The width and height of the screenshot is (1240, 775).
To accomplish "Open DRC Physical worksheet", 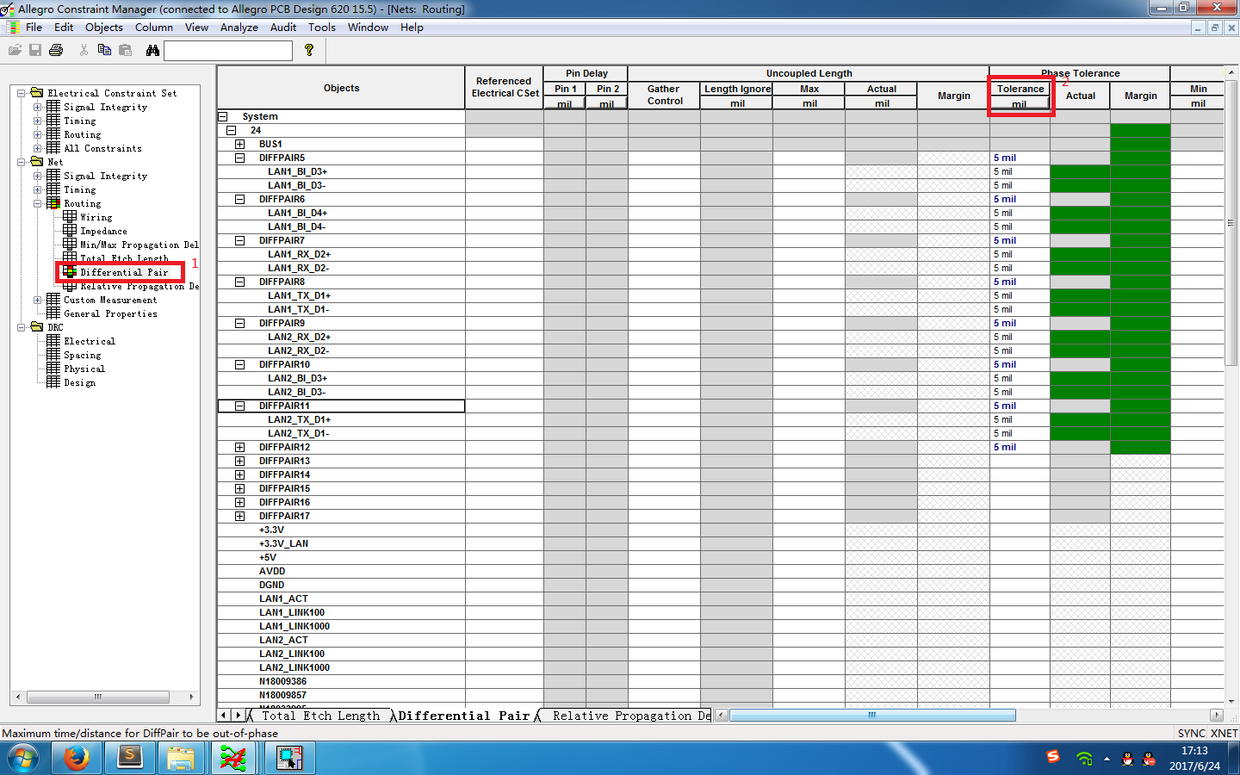I will tap(84, 369).
